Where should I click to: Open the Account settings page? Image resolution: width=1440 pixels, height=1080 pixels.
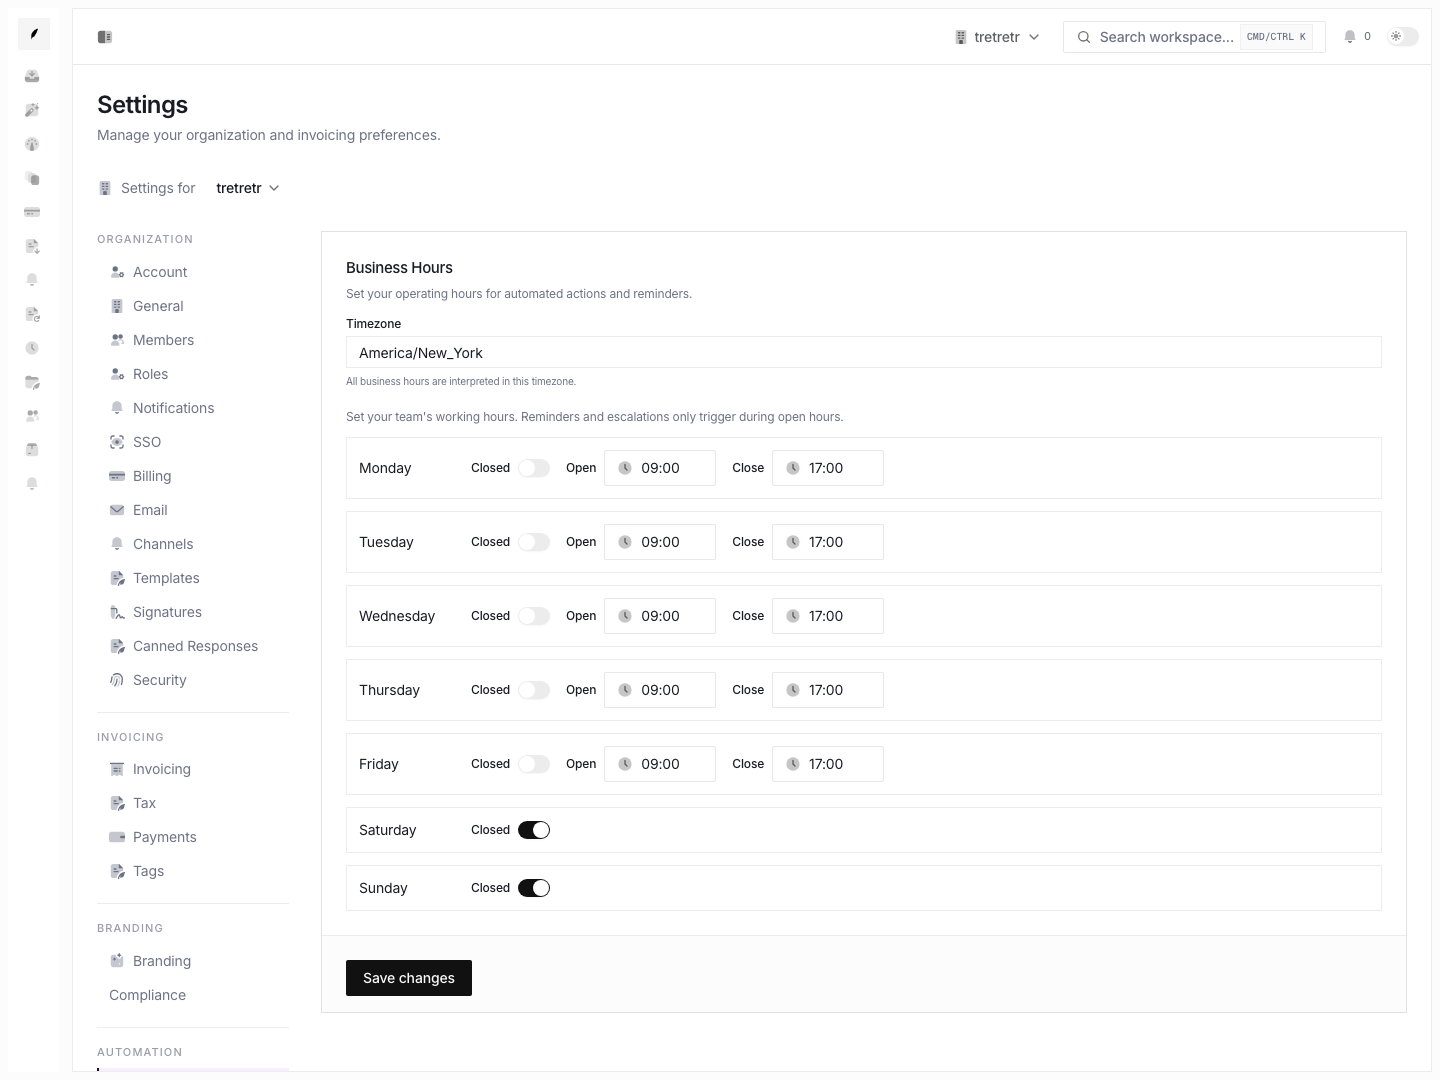click(x=193, y=272)
